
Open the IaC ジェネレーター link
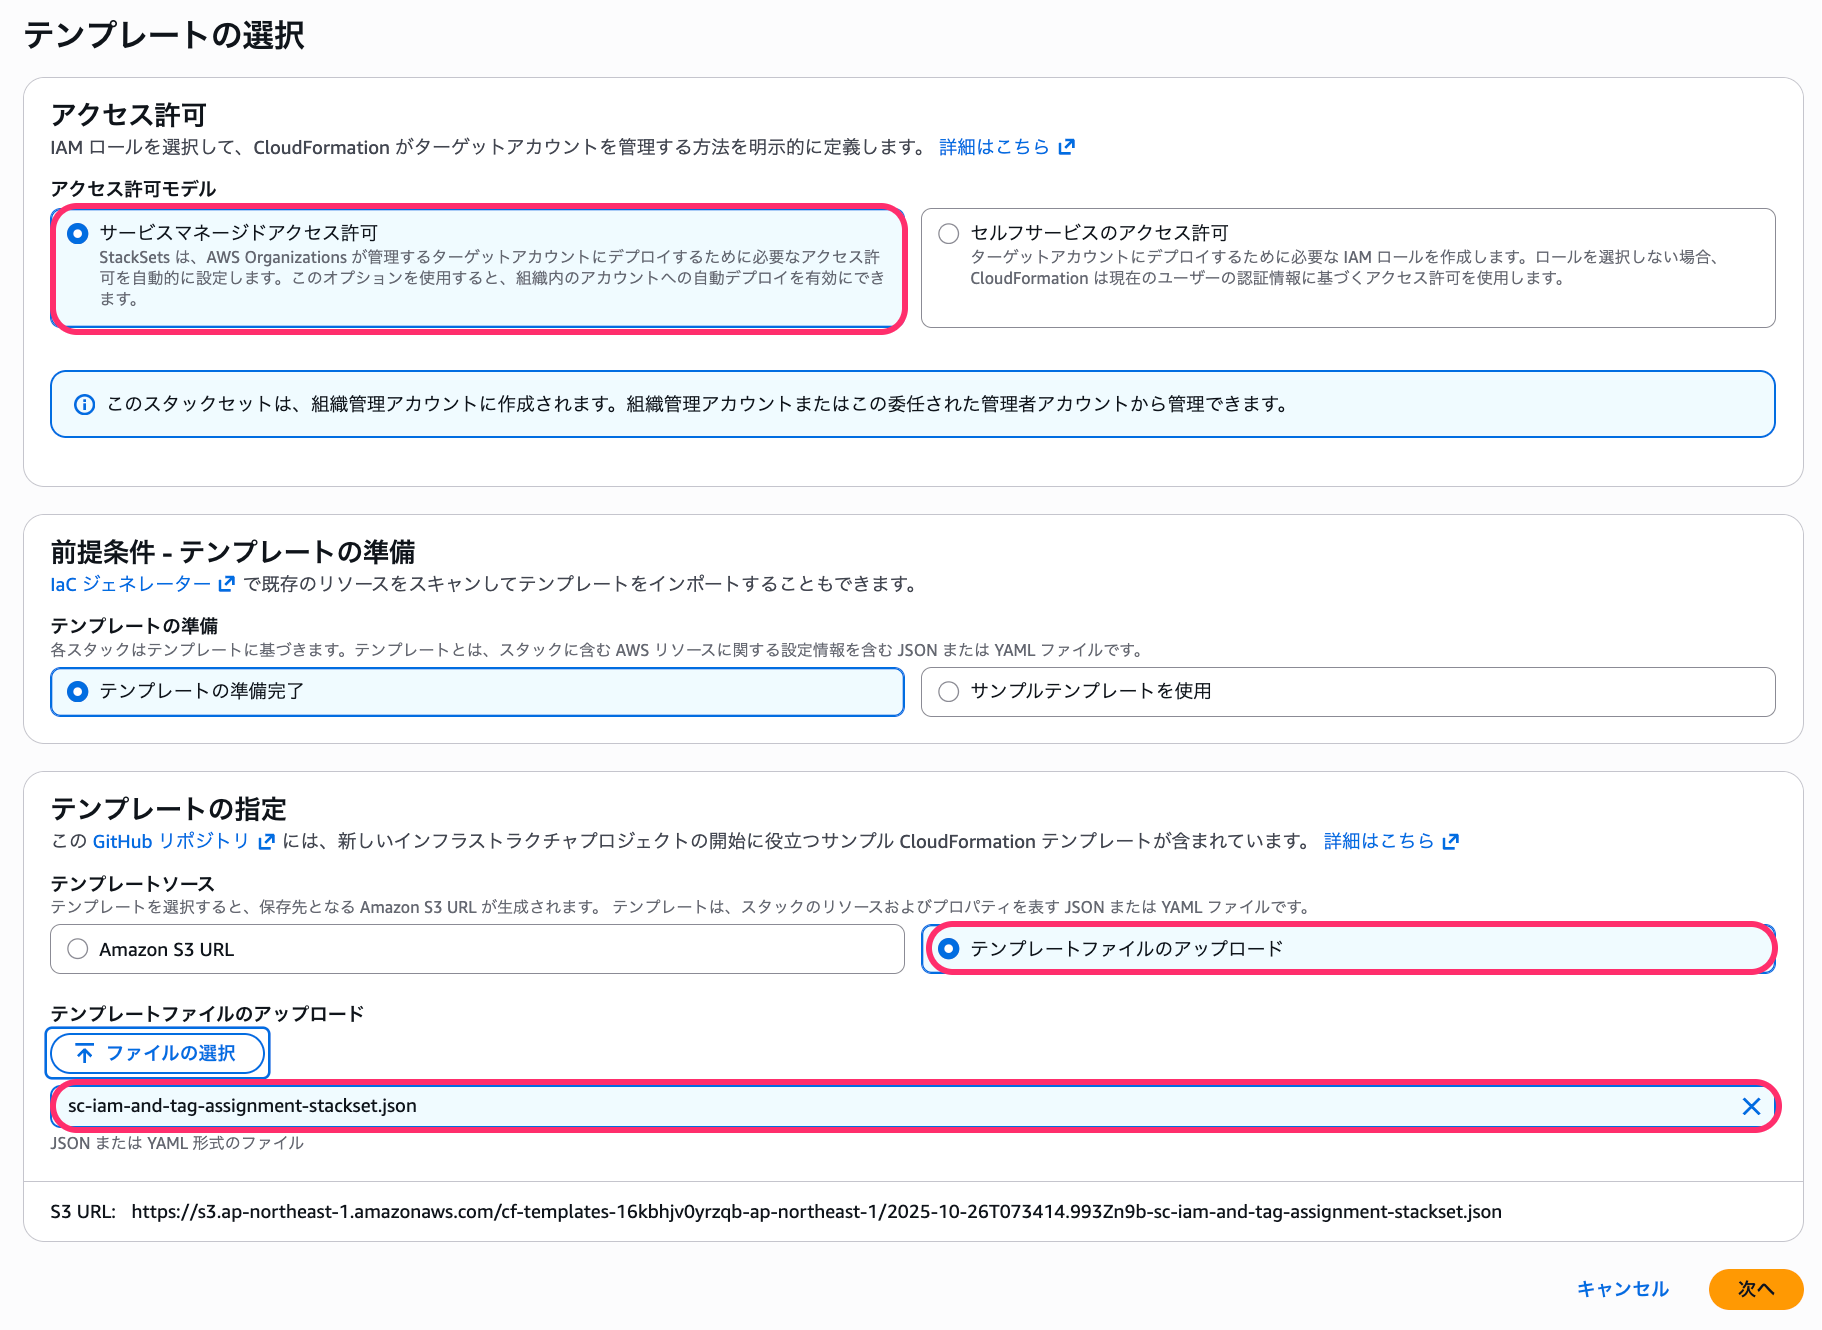[131, 583]
